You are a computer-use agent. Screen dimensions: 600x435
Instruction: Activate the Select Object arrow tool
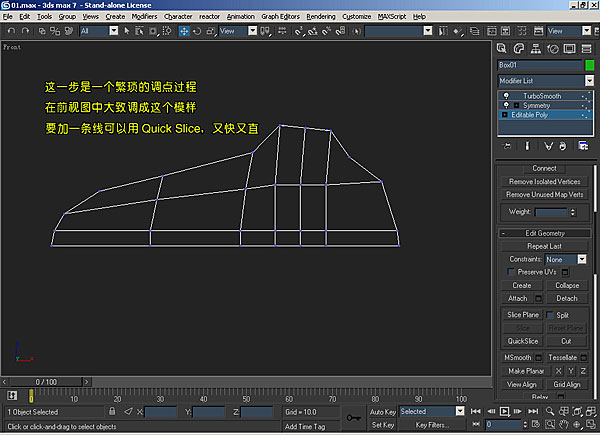[x=127, y=31]
